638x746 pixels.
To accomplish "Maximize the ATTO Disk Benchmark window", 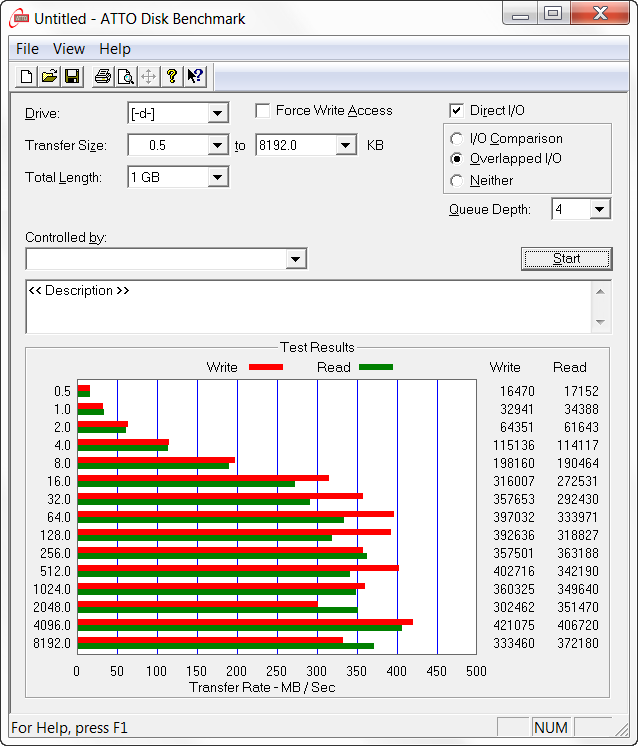I will [x=554, y=14].
